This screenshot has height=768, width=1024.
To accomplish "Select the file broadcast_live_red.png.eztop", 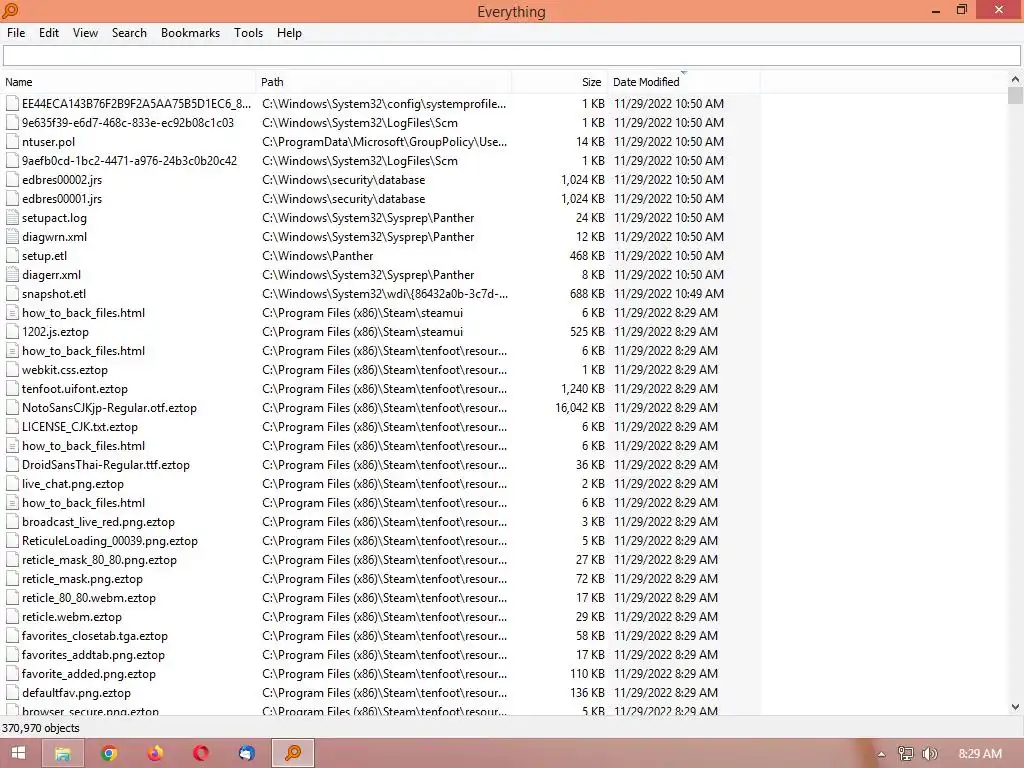I will 98,522.
